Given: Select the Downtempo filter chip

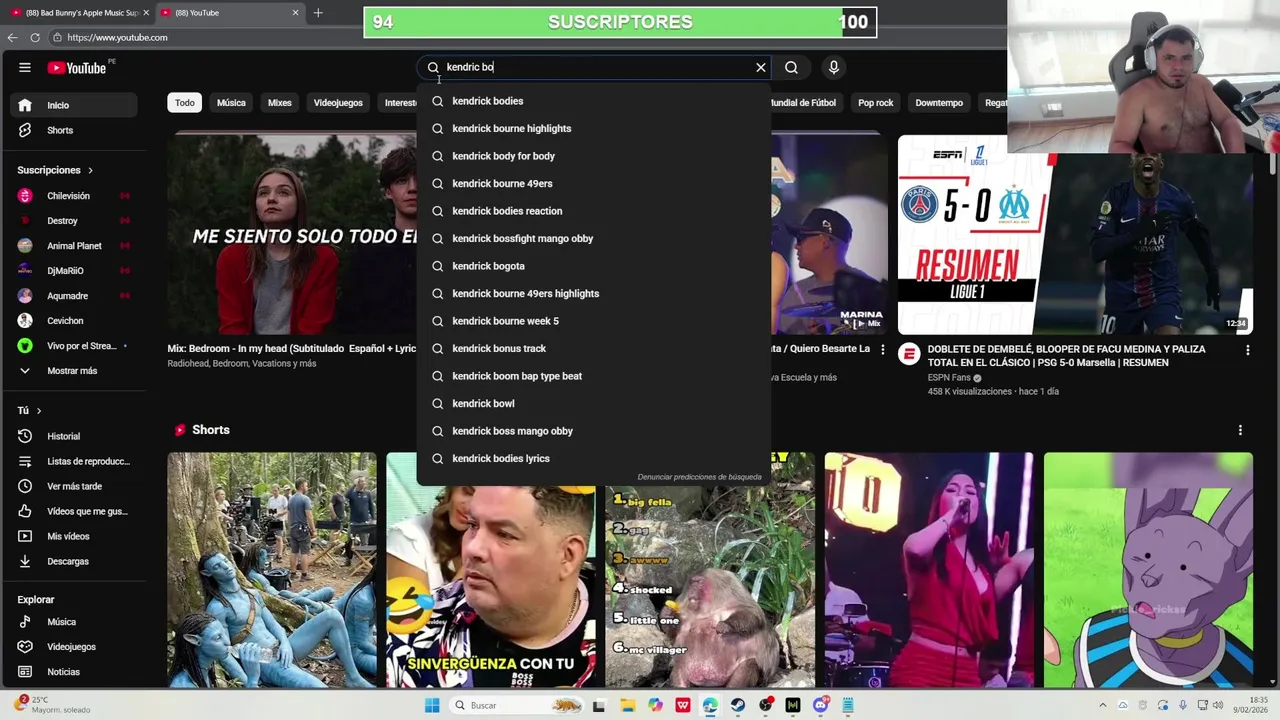Looking at the screenshot, I should click(x=939, y=103).
